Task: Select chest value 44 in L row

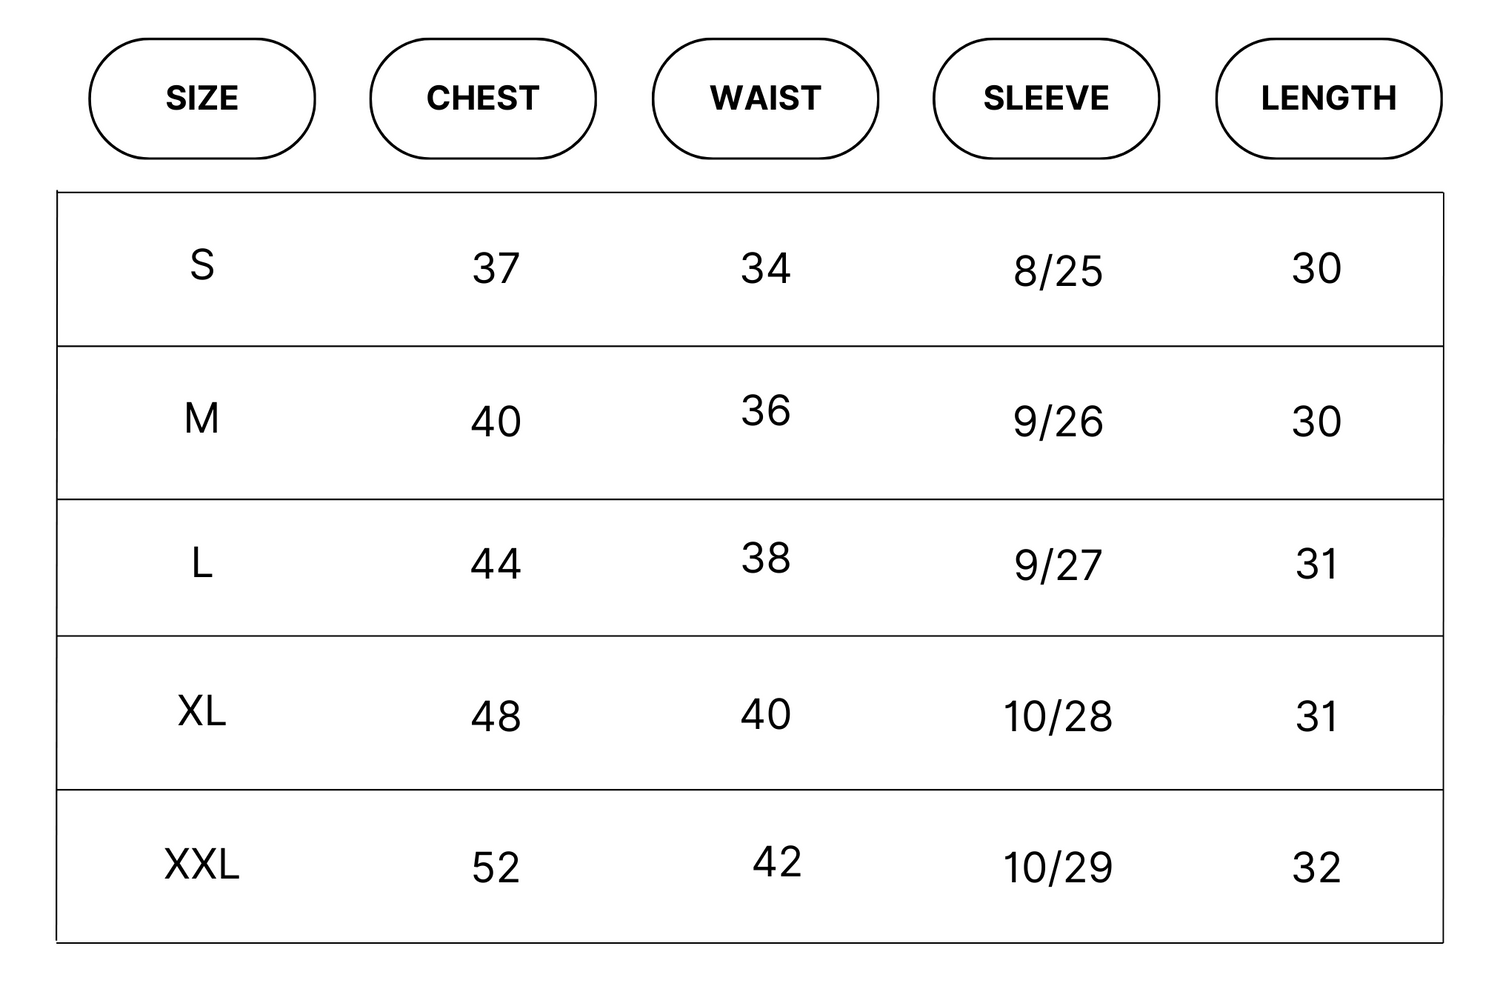Action: point(496,565)
